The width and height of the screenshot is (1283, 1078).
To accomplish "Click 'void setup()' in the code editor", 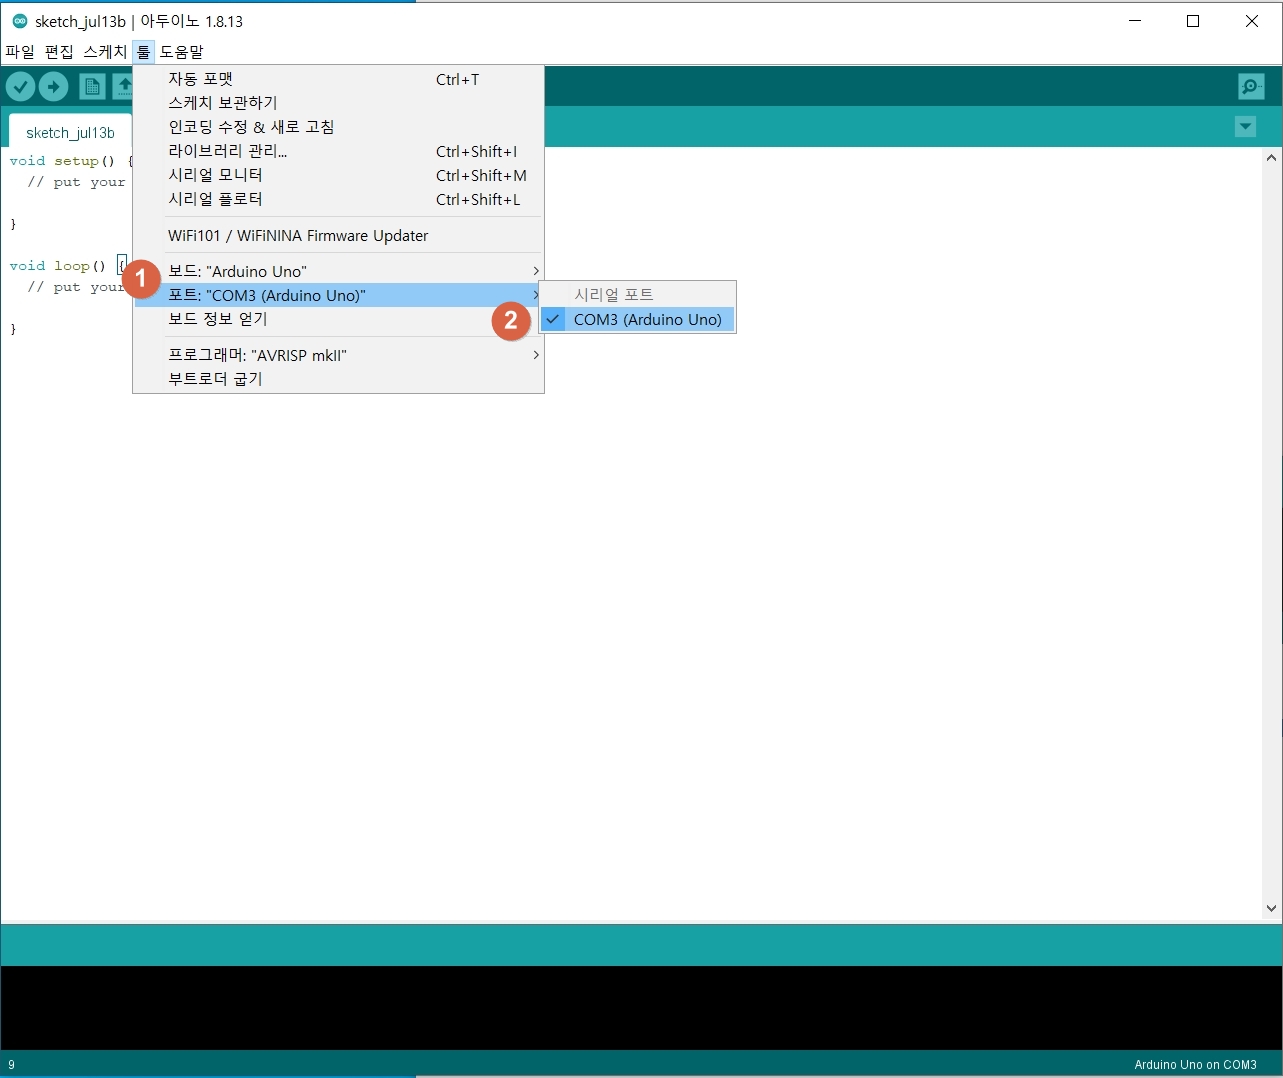I will (62, 161).
